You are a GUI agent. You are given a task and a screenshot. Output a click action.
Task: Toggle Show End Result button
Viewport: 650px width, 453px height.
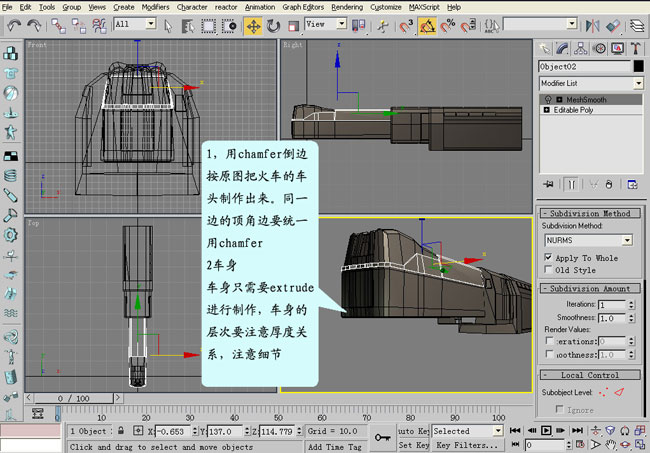tap(571, 184)
